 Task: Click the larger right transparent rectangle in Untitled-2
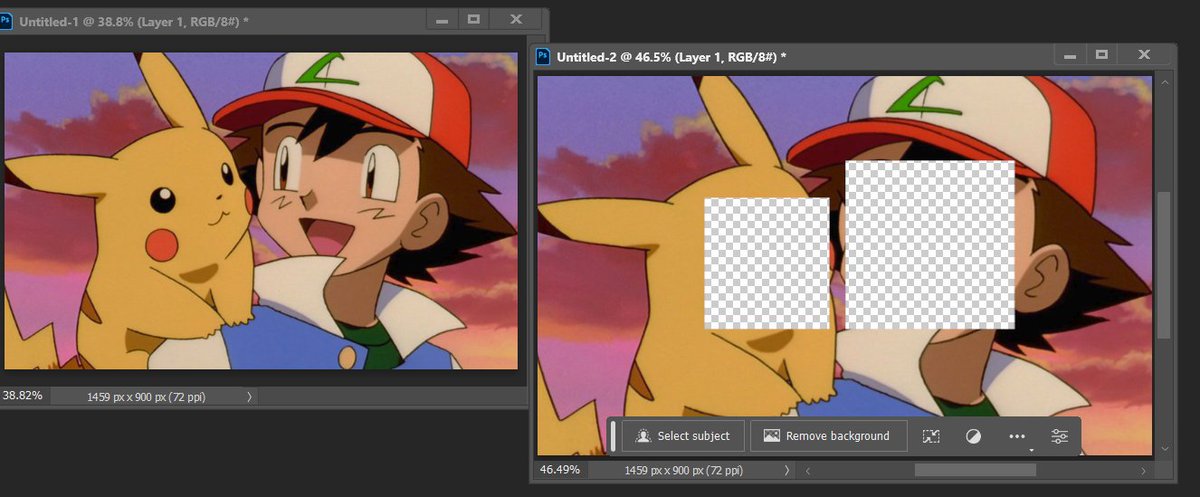click(x=930, y=246)
